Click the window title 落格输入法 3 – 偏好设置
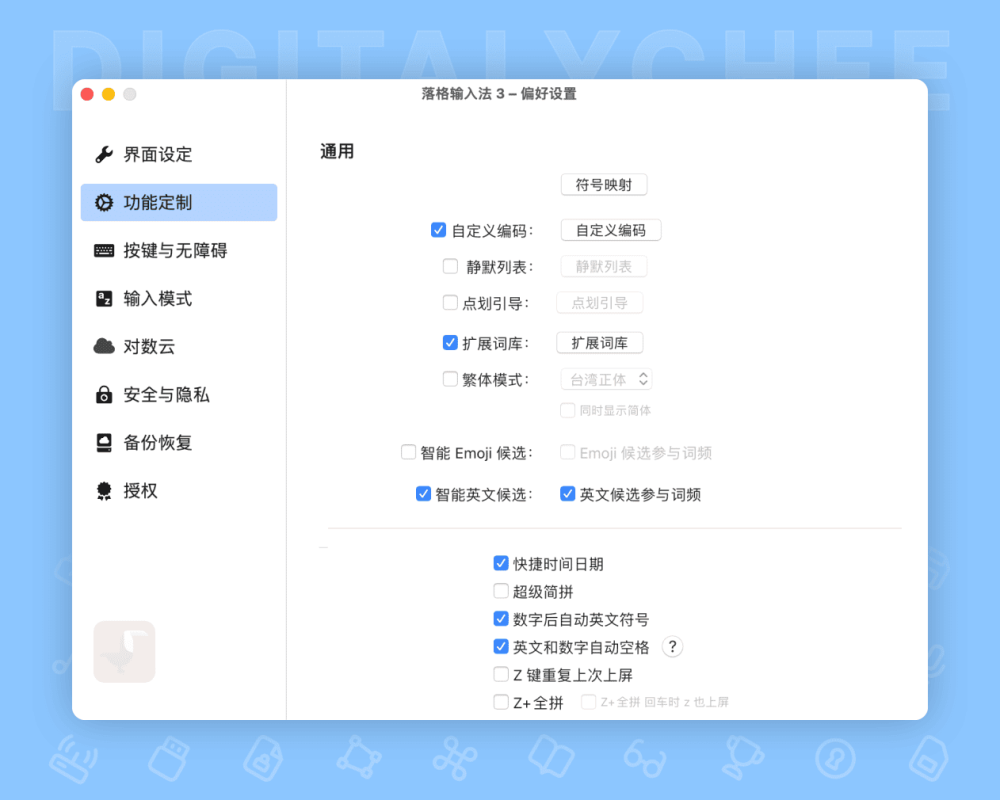The height and width of the screenshot is (800, 1000). 499,94
